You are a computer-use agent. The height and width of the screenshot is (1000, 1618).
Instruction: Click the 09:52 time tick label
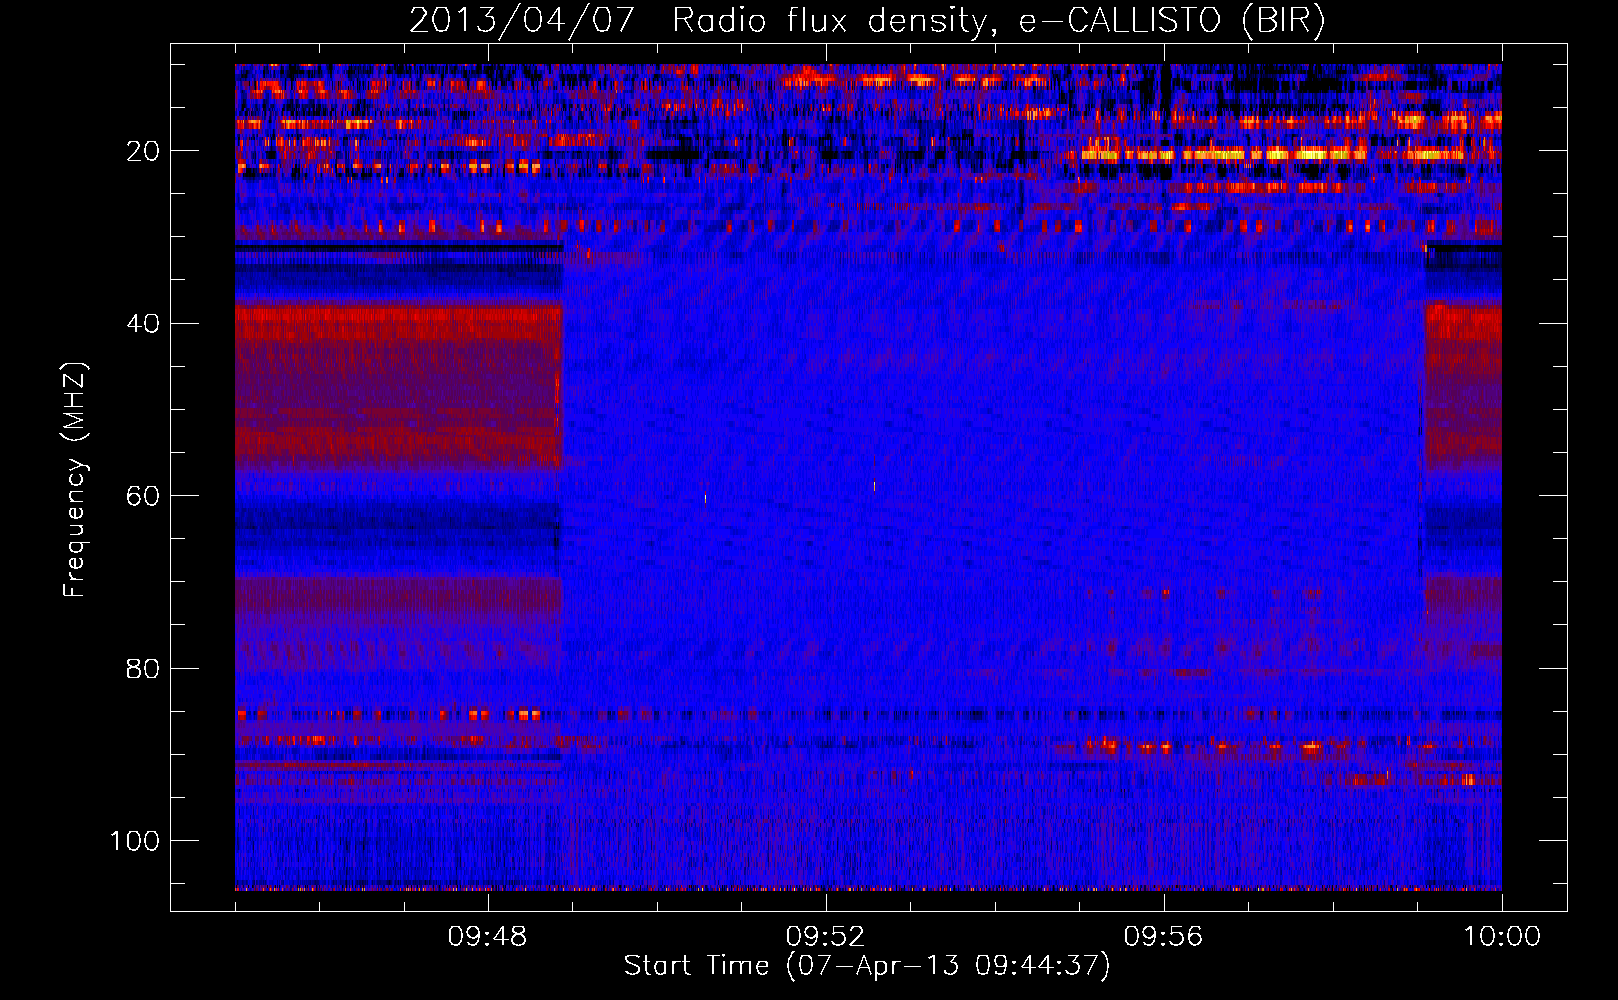click(x=825, y=937)
